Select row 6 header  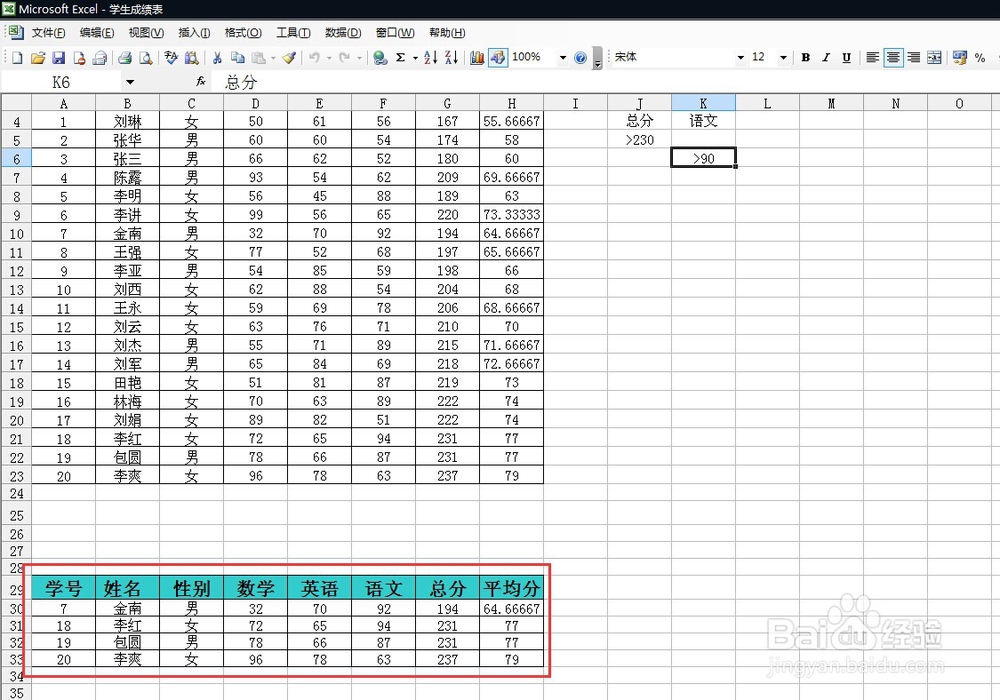point(16,159)
